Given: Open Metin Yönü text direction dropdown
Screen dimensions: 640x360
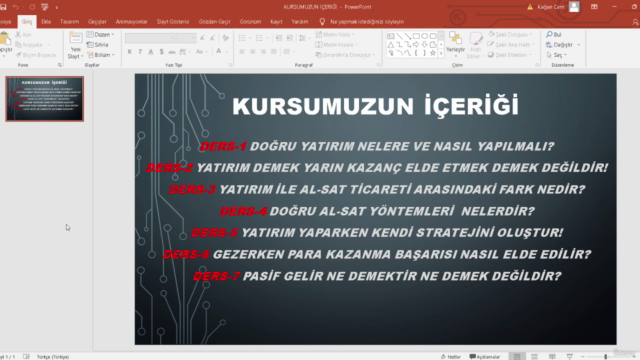Looking at the screenshot, I should pyautogui.click(x=335, y=35).
